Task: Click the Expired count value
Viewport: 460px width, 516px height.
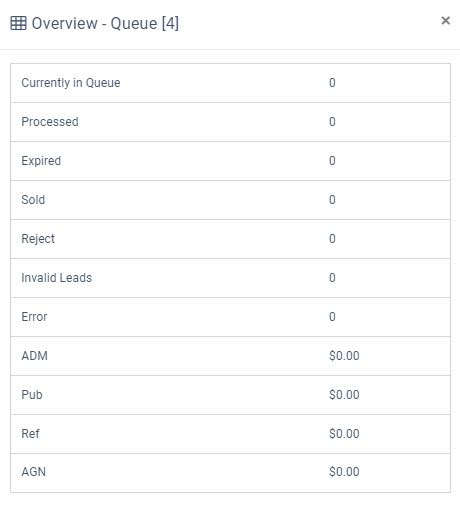Action: (x=332, y=161)
